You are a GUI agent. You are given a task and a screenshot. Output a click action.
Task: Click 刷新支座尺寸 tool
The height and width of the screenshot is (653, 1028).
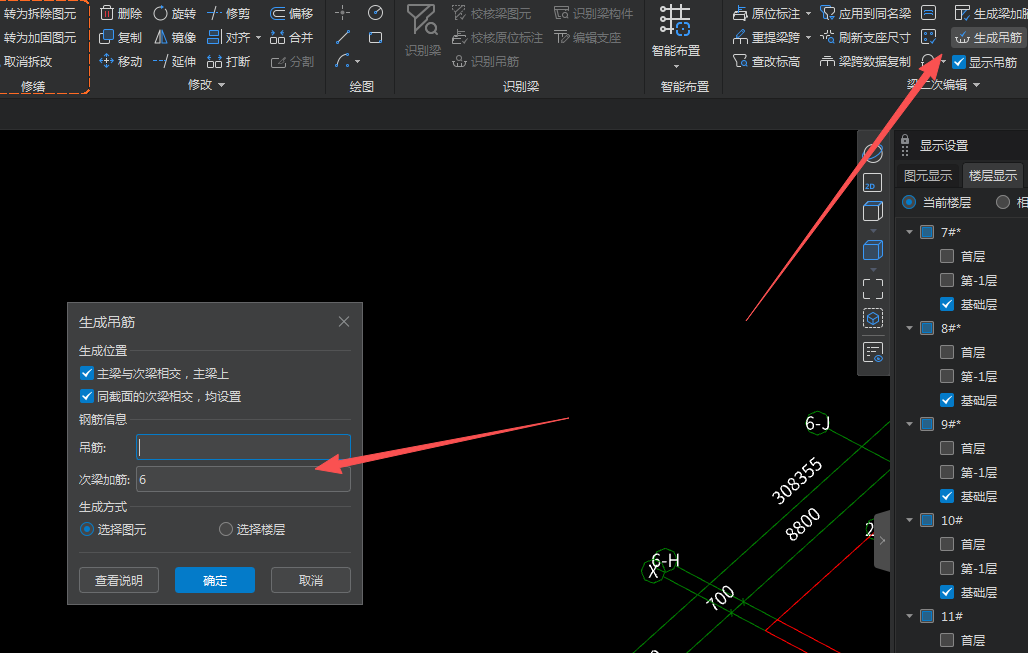(x=865, y=37)
